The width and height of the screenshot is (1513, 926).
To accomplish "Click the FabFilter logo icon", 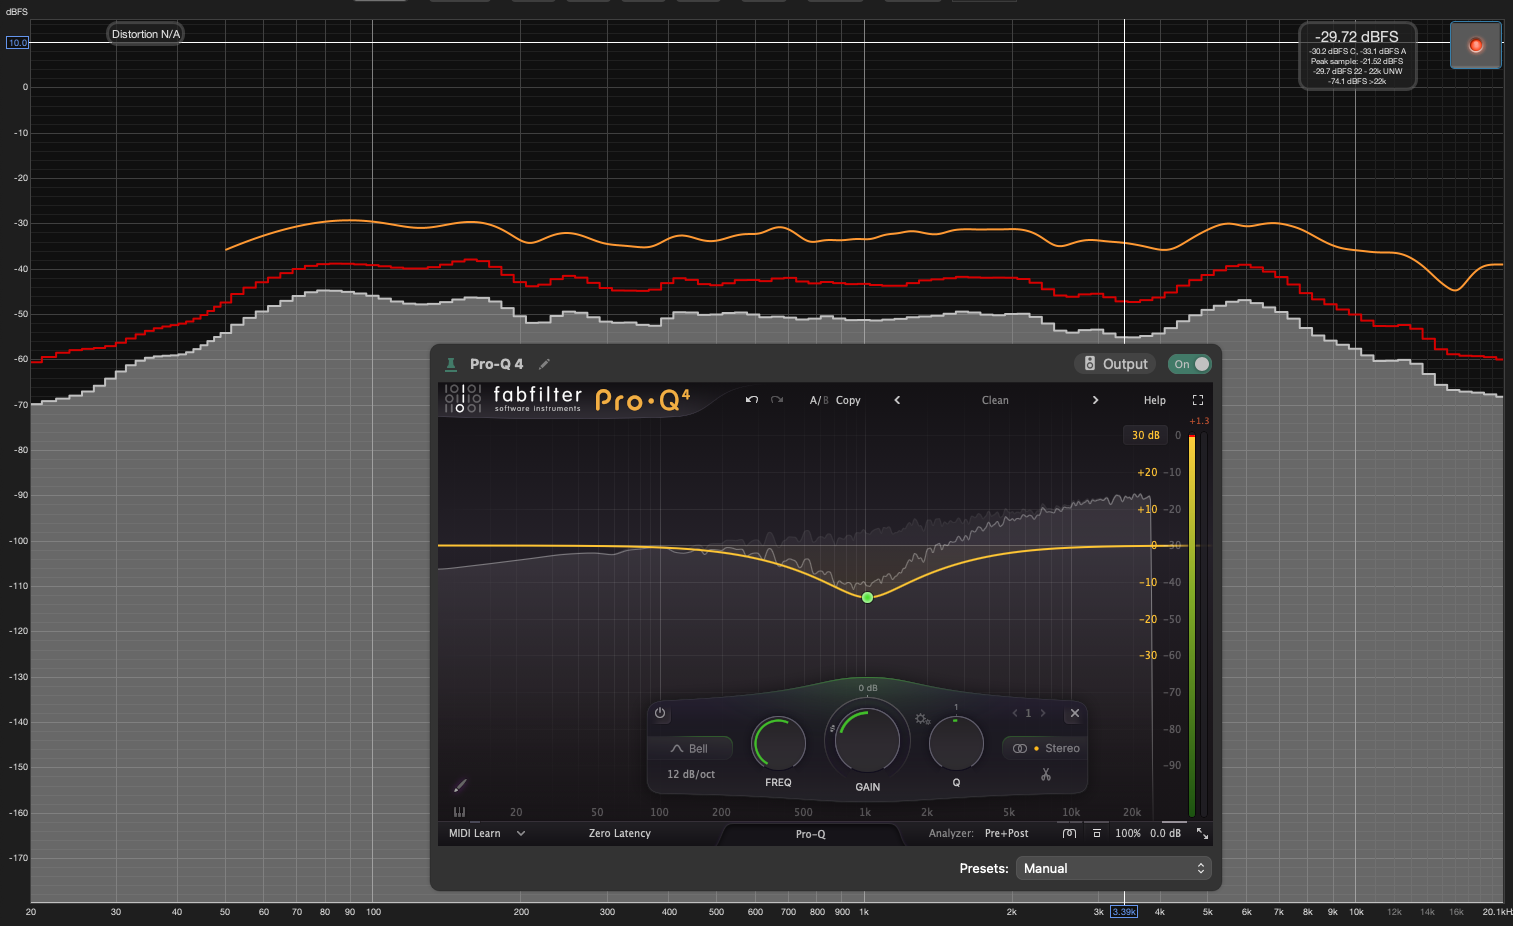I will click(x=462, y=399).
